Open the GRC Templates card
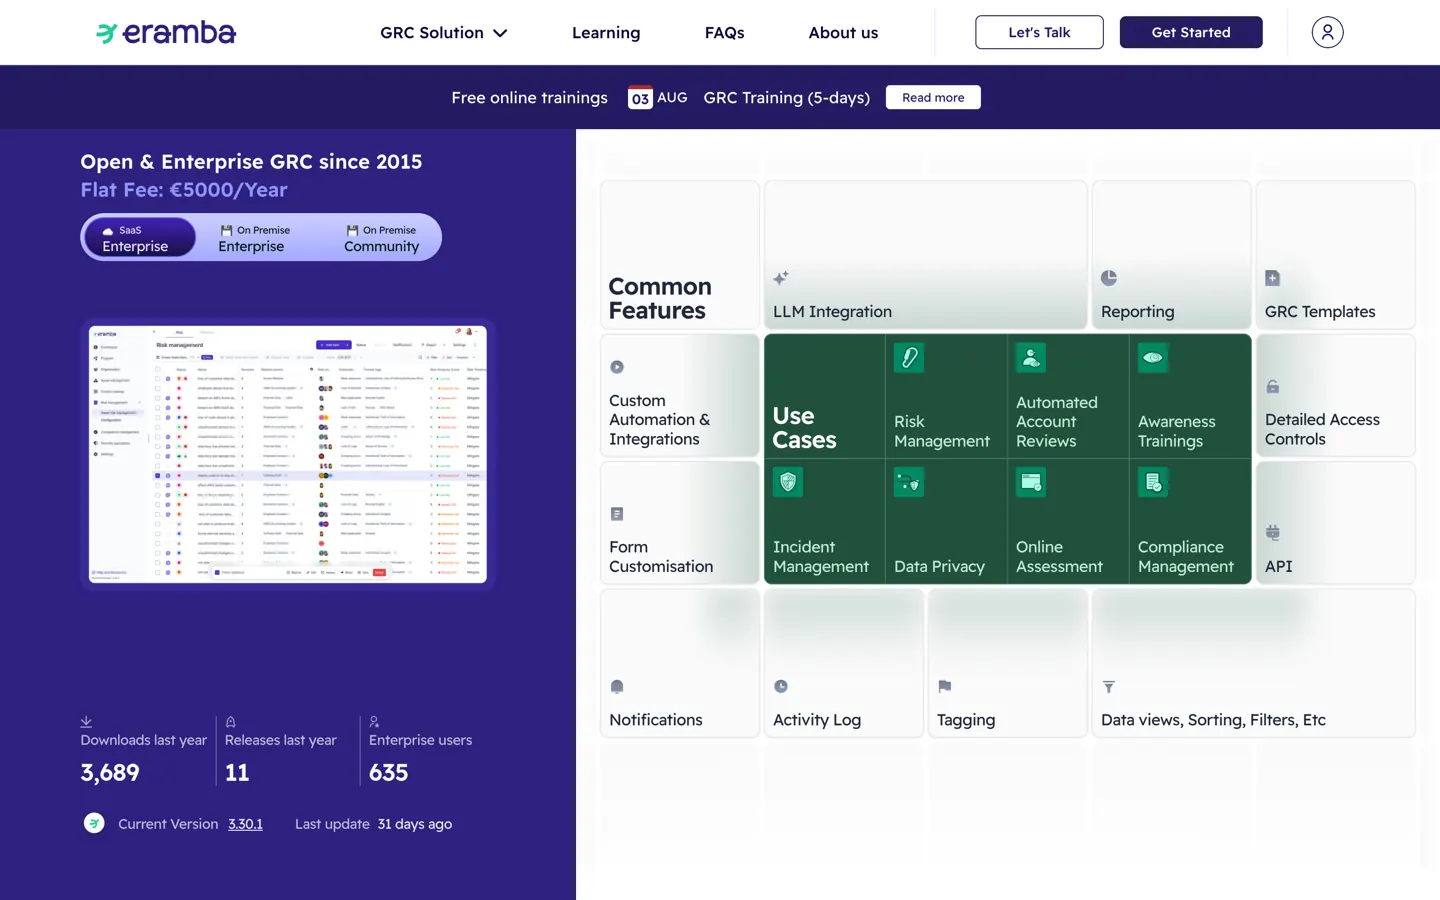The height and width of the screenshot is (900, 1440). click(x=1335, y=255)
